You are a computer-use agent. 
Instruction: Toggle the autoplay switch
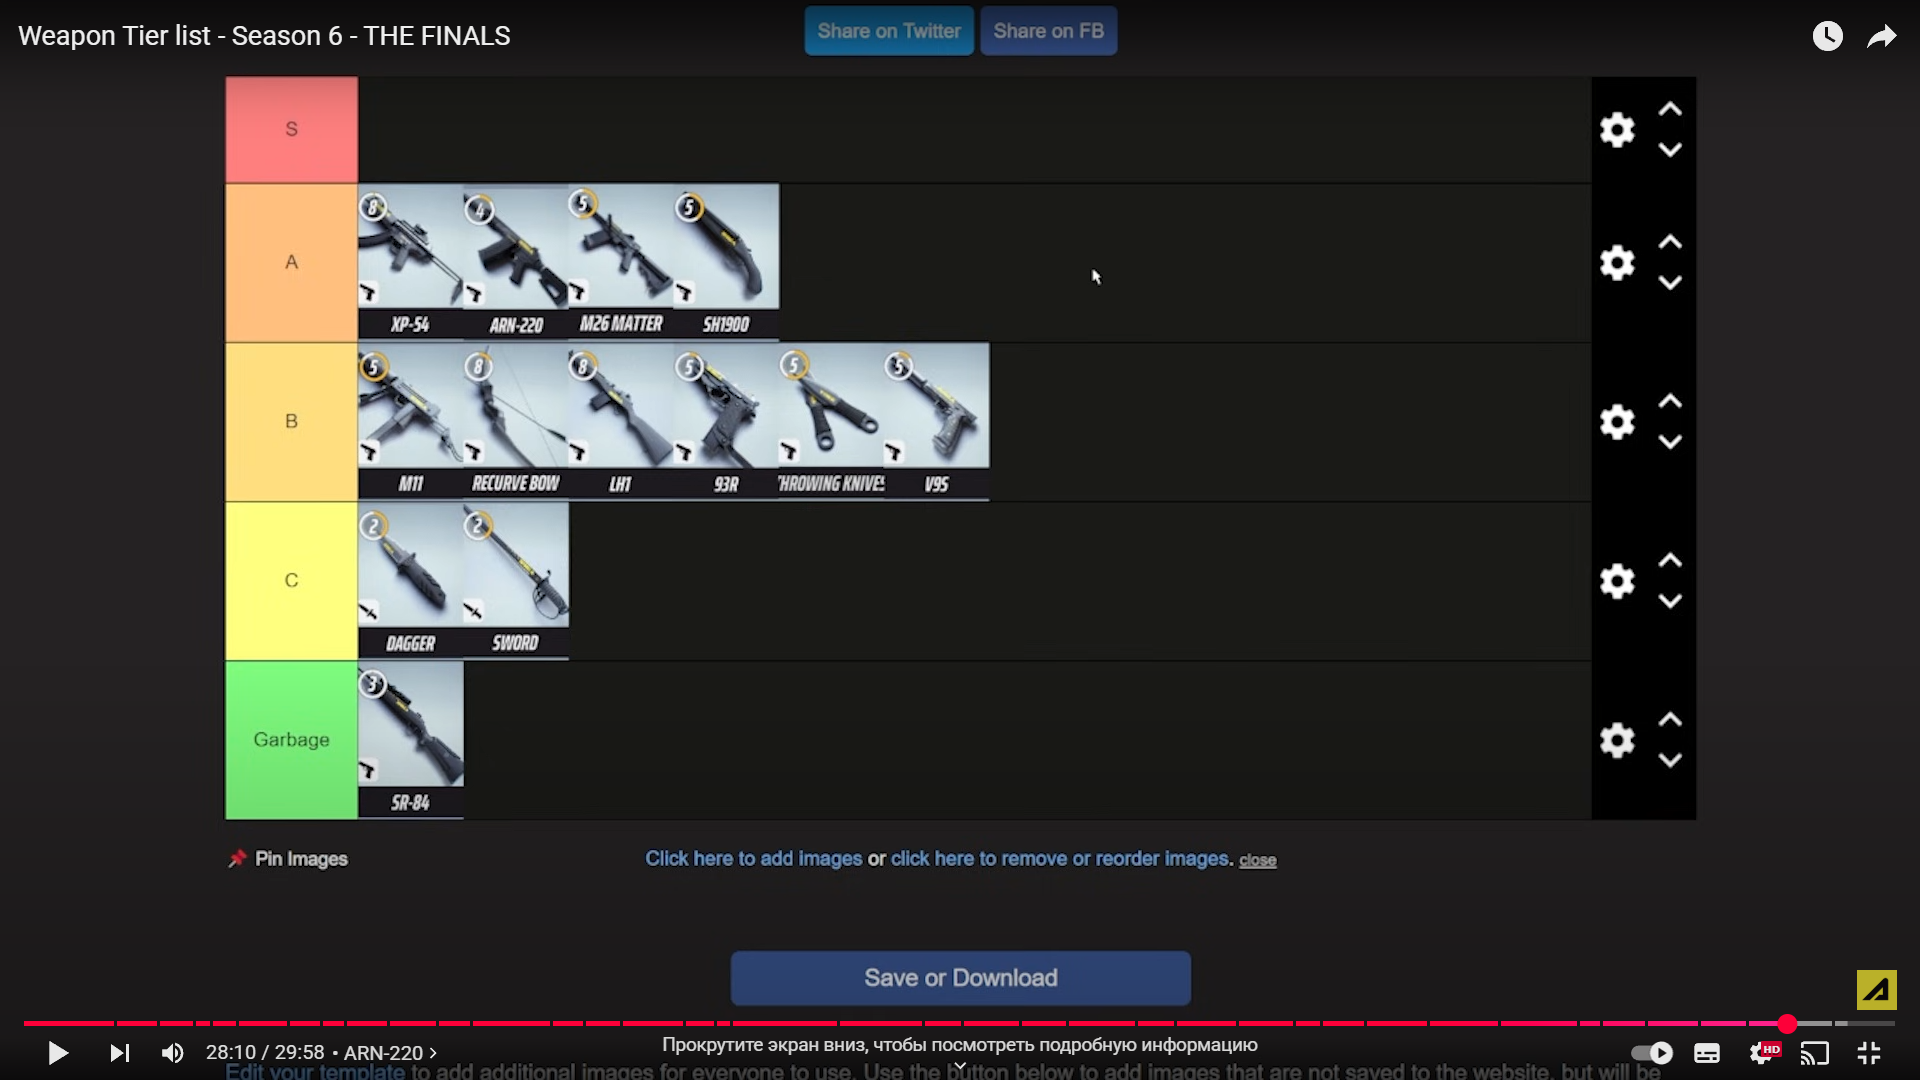pos(1651,1053)
